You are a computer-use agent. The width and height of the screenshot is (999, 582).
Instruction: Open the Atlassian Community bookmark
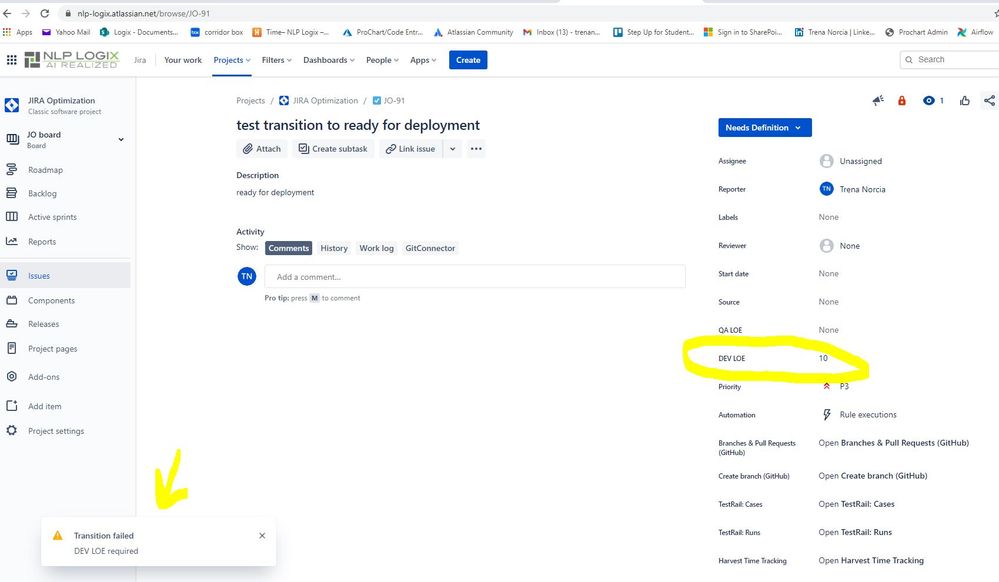click(473, 32)
